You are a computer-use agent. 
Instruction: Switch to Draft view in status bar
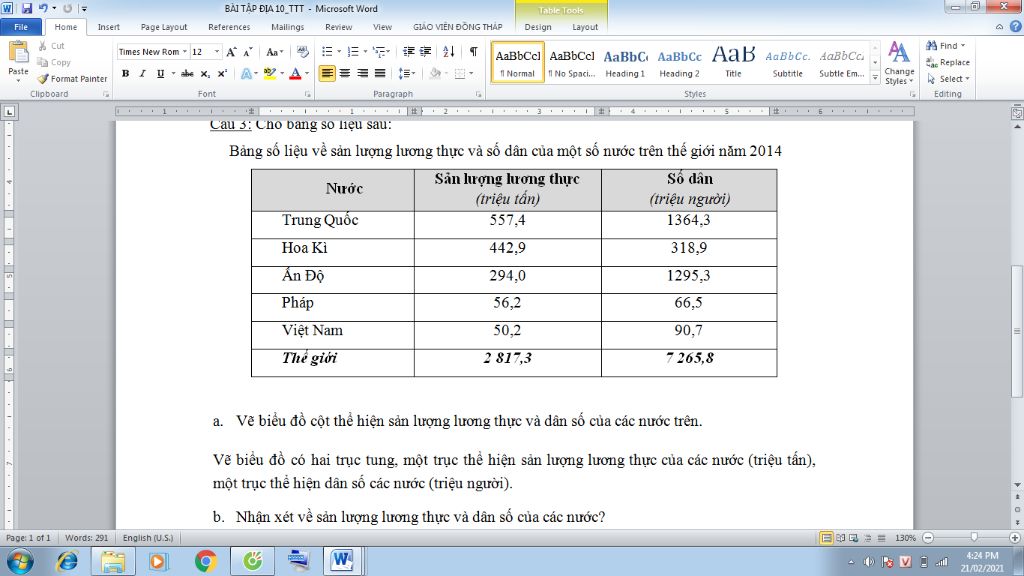click(x=882, y=538)
